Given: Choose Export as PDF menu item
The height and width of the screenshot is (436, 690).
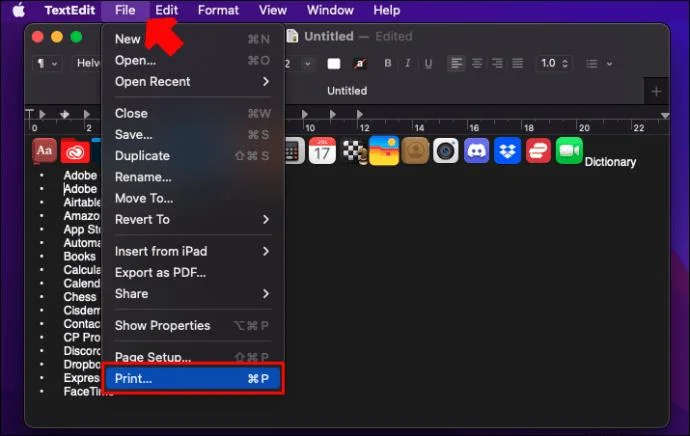Looking at the screenshot, I should coord(193,272).
